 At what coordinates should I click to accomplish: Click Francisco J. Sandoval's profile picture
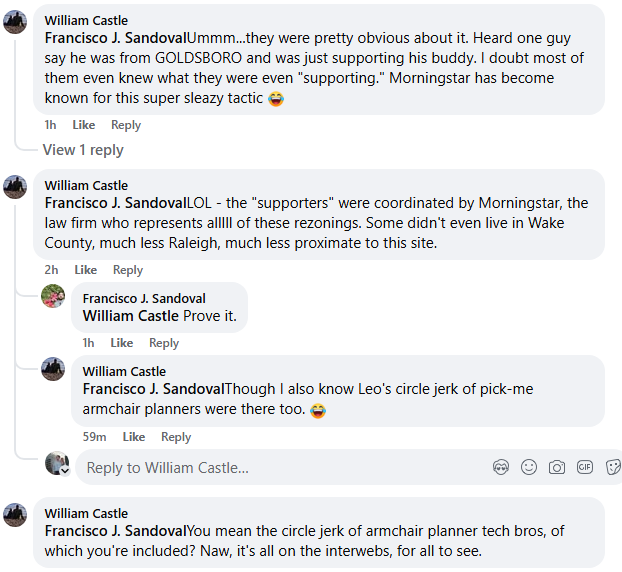(53, 296)
